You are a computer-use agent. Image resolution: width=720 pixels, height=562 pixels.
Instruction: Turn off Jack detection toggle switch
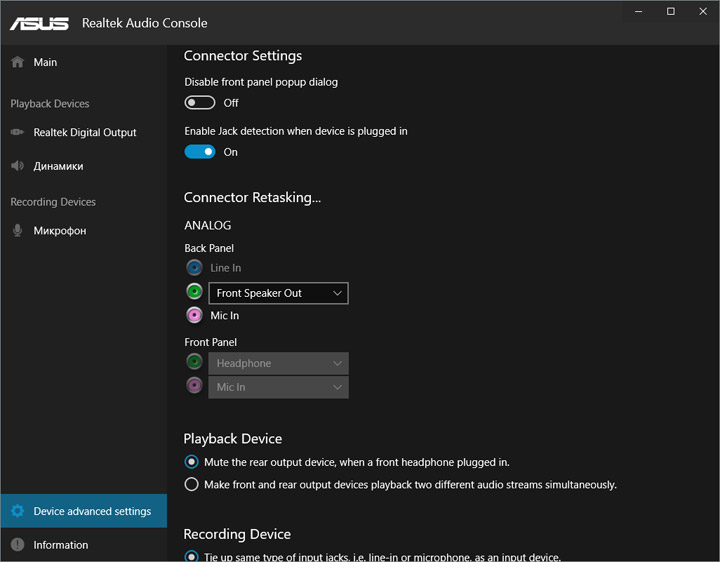point(200,152)
